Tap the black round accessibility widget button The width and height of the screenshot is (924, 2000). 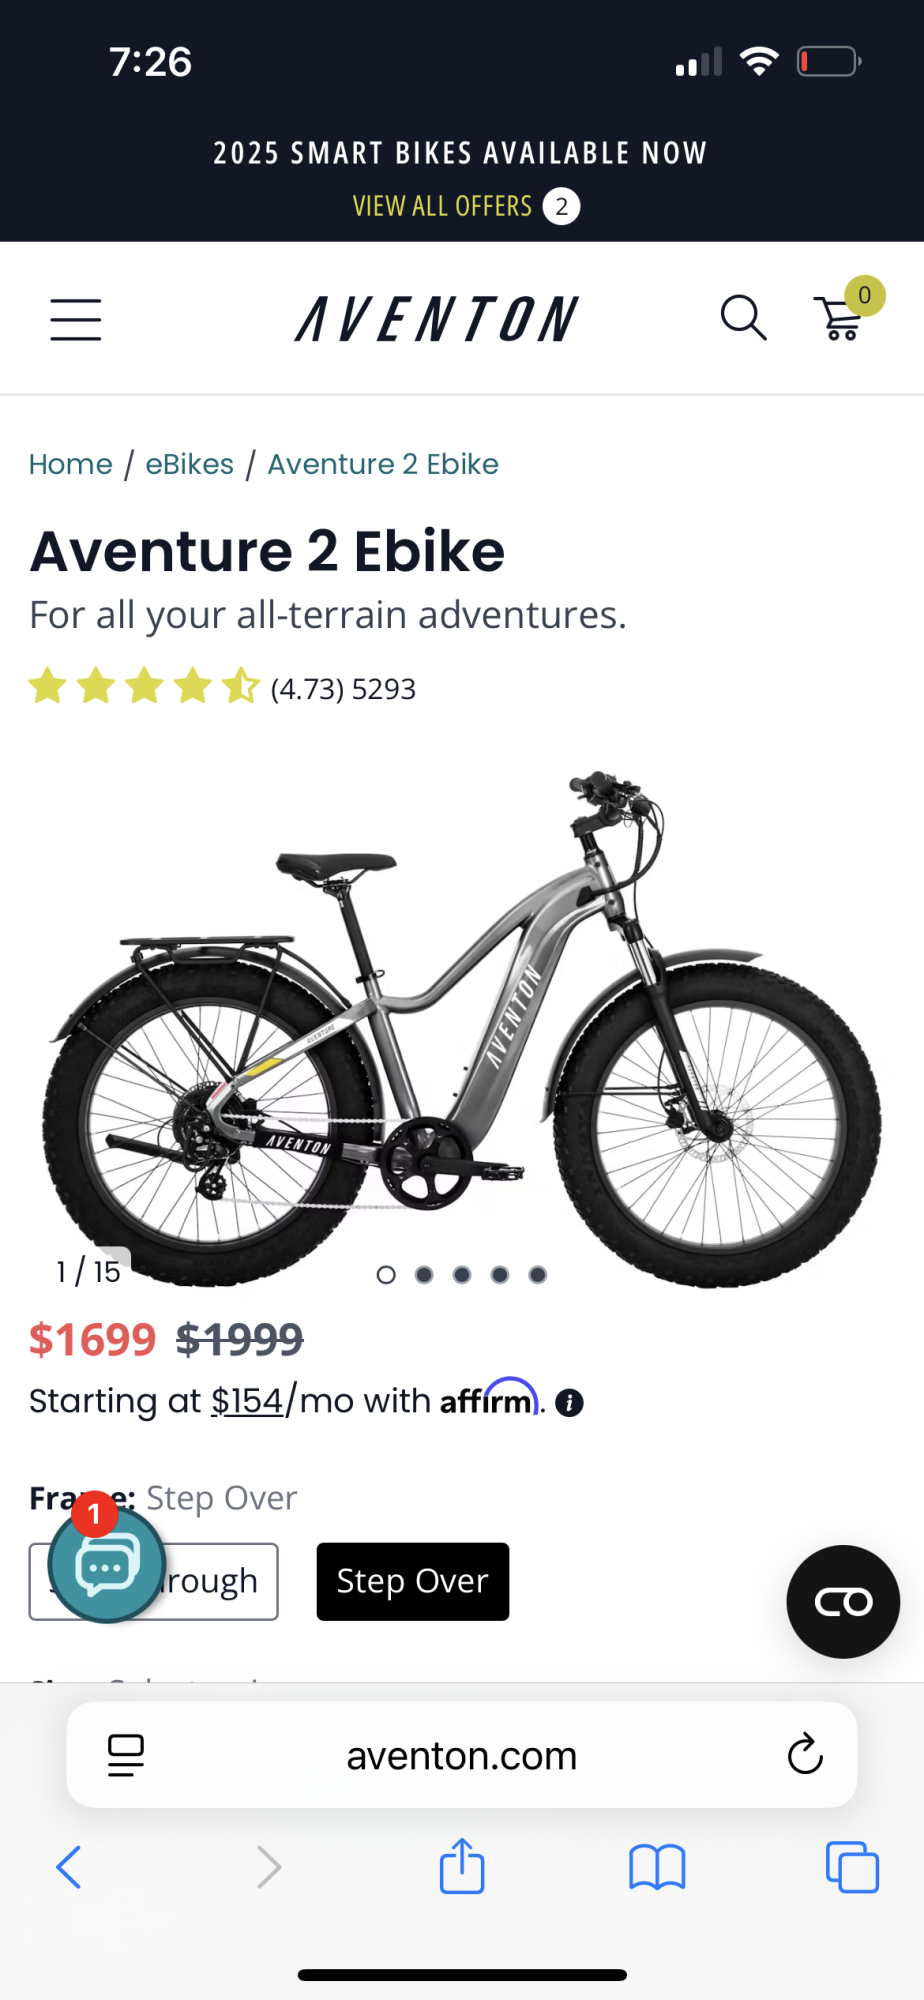tap(843, 1602)
